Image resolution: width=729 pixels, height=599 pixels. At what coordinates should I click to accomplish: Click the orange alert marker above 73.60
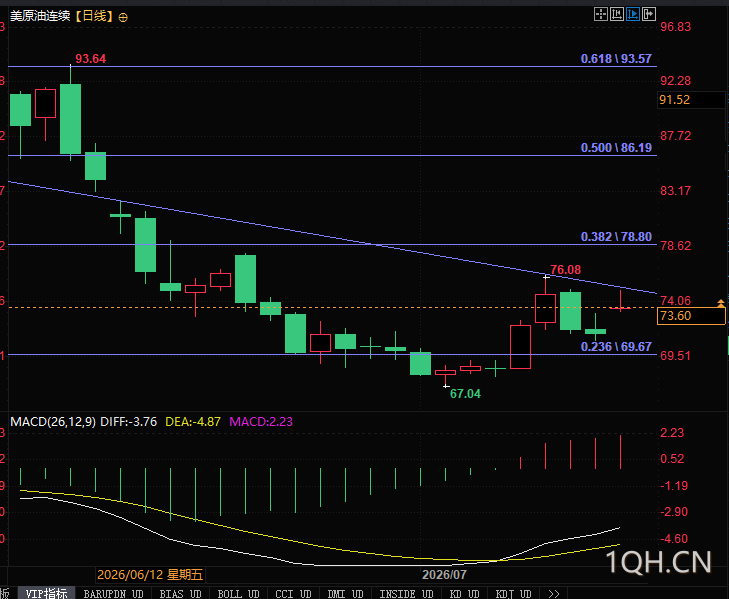tap(721, 303)
